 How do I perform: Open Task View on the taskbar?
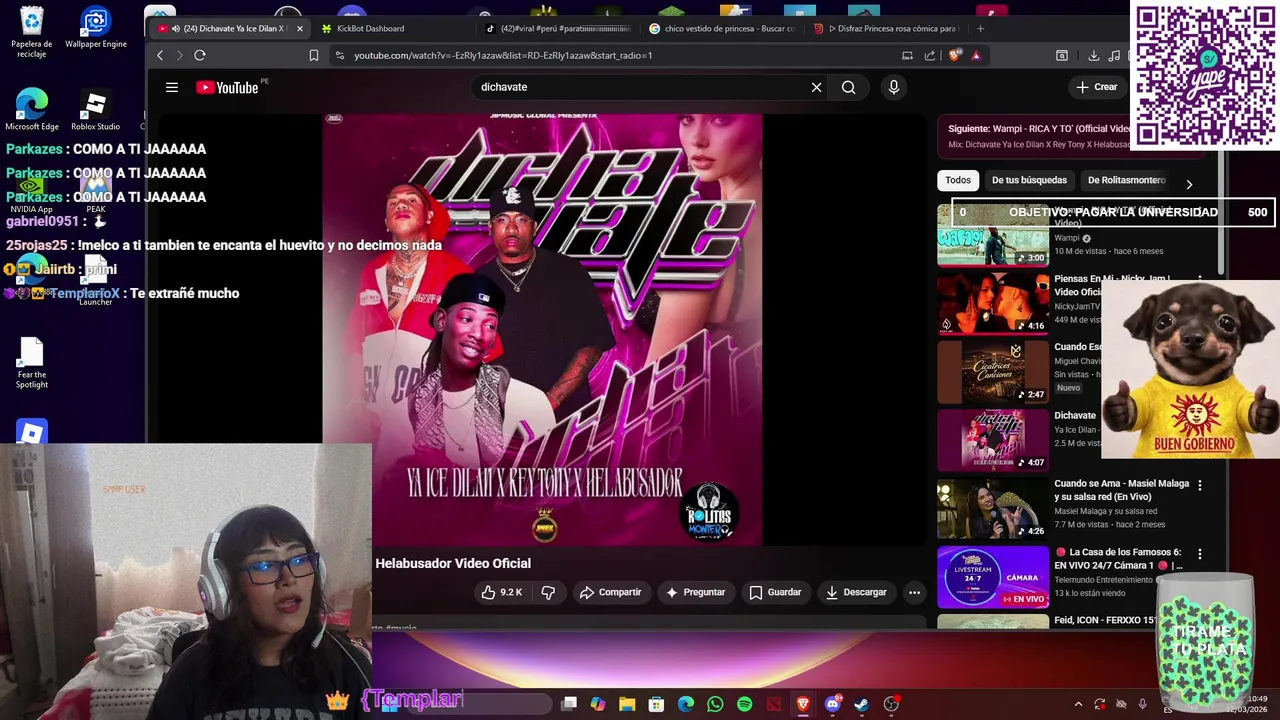(569, 704)
